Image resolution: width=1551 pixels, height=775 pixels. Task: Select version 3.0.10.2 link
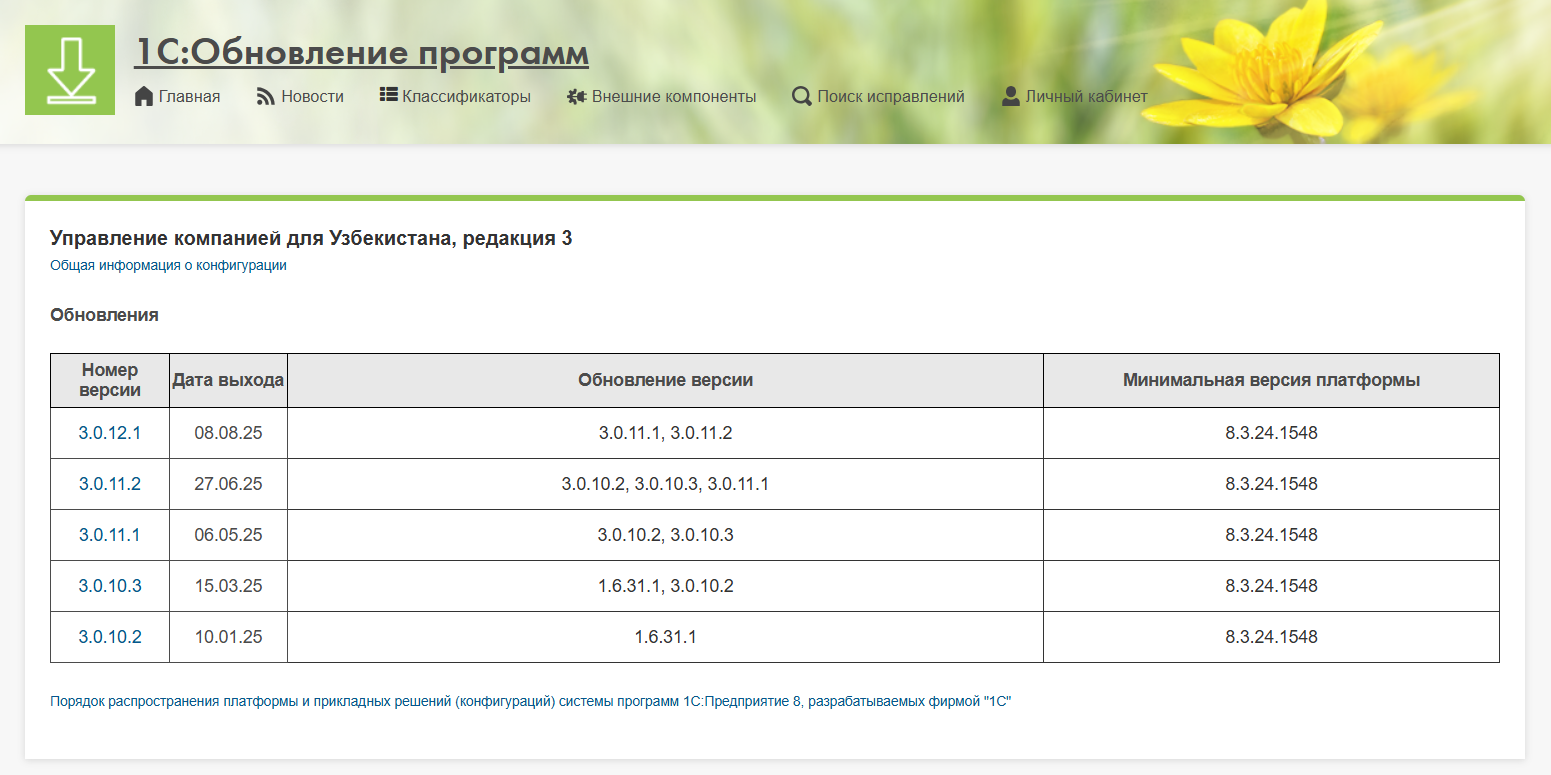pyautogui.click(x=110, y=637)
